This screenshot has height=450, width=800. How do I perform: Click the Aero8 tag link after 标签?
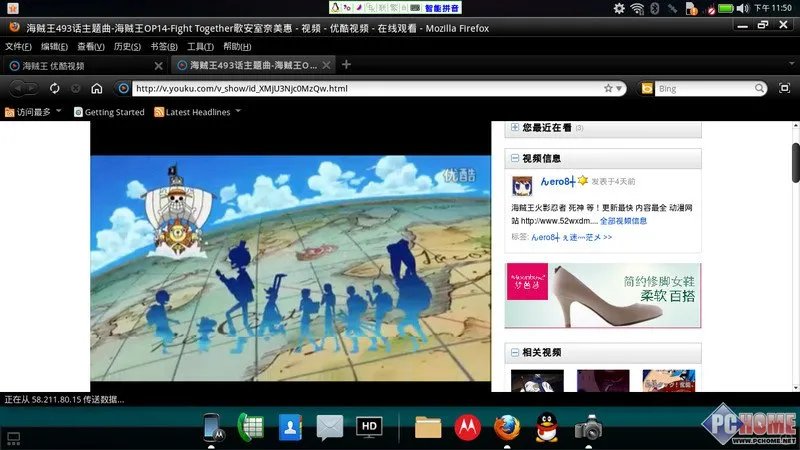coord(545,237)
